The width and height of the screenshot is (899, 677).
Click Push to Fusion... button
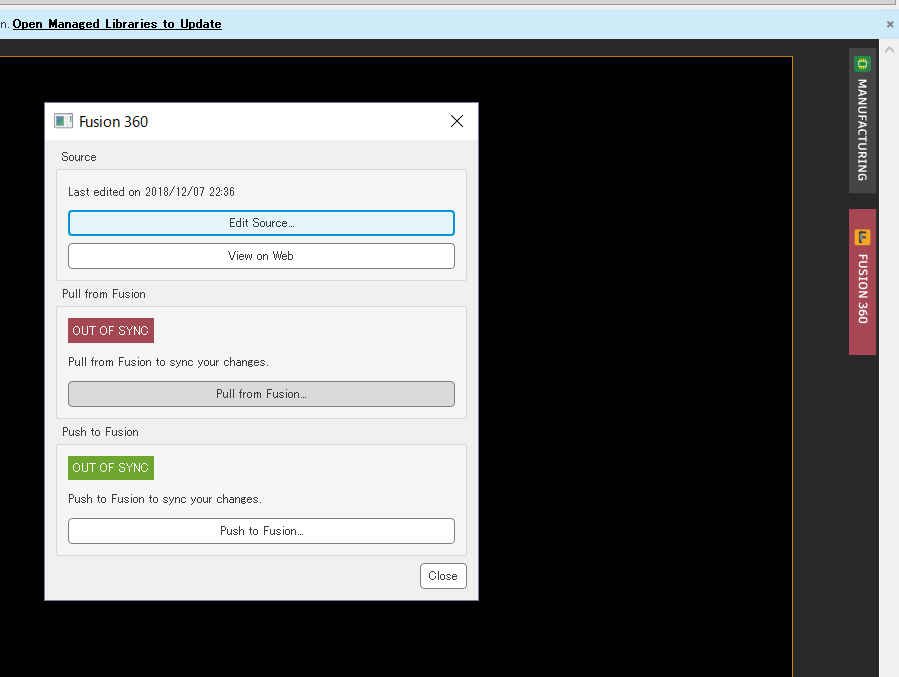click(261, 531)
